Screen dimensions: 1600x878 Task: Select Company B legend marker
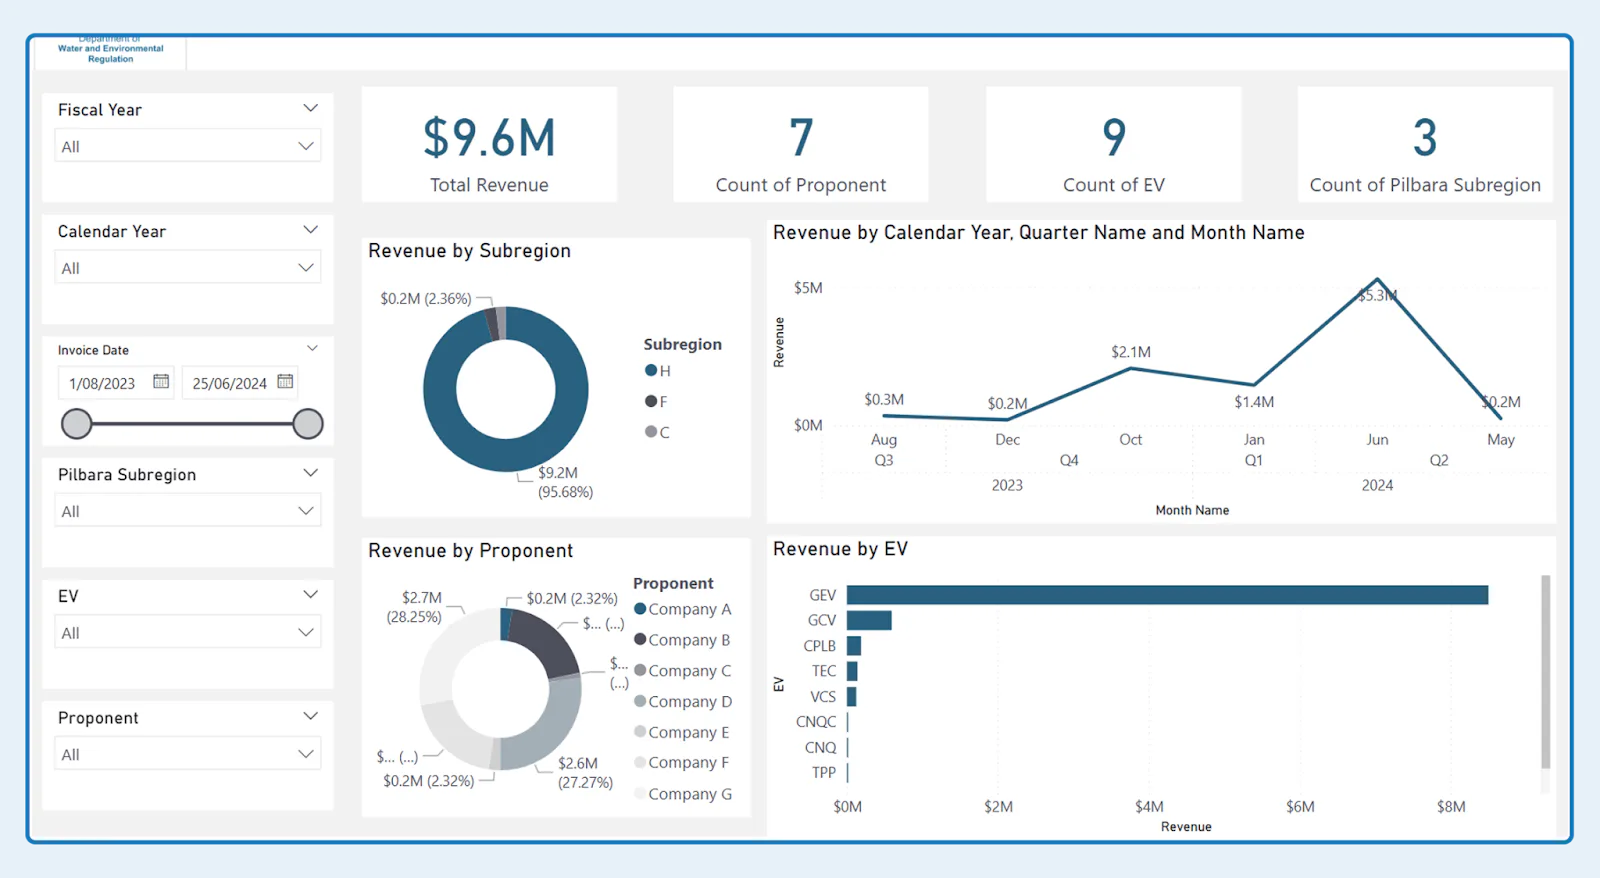(x=640, y=639)
